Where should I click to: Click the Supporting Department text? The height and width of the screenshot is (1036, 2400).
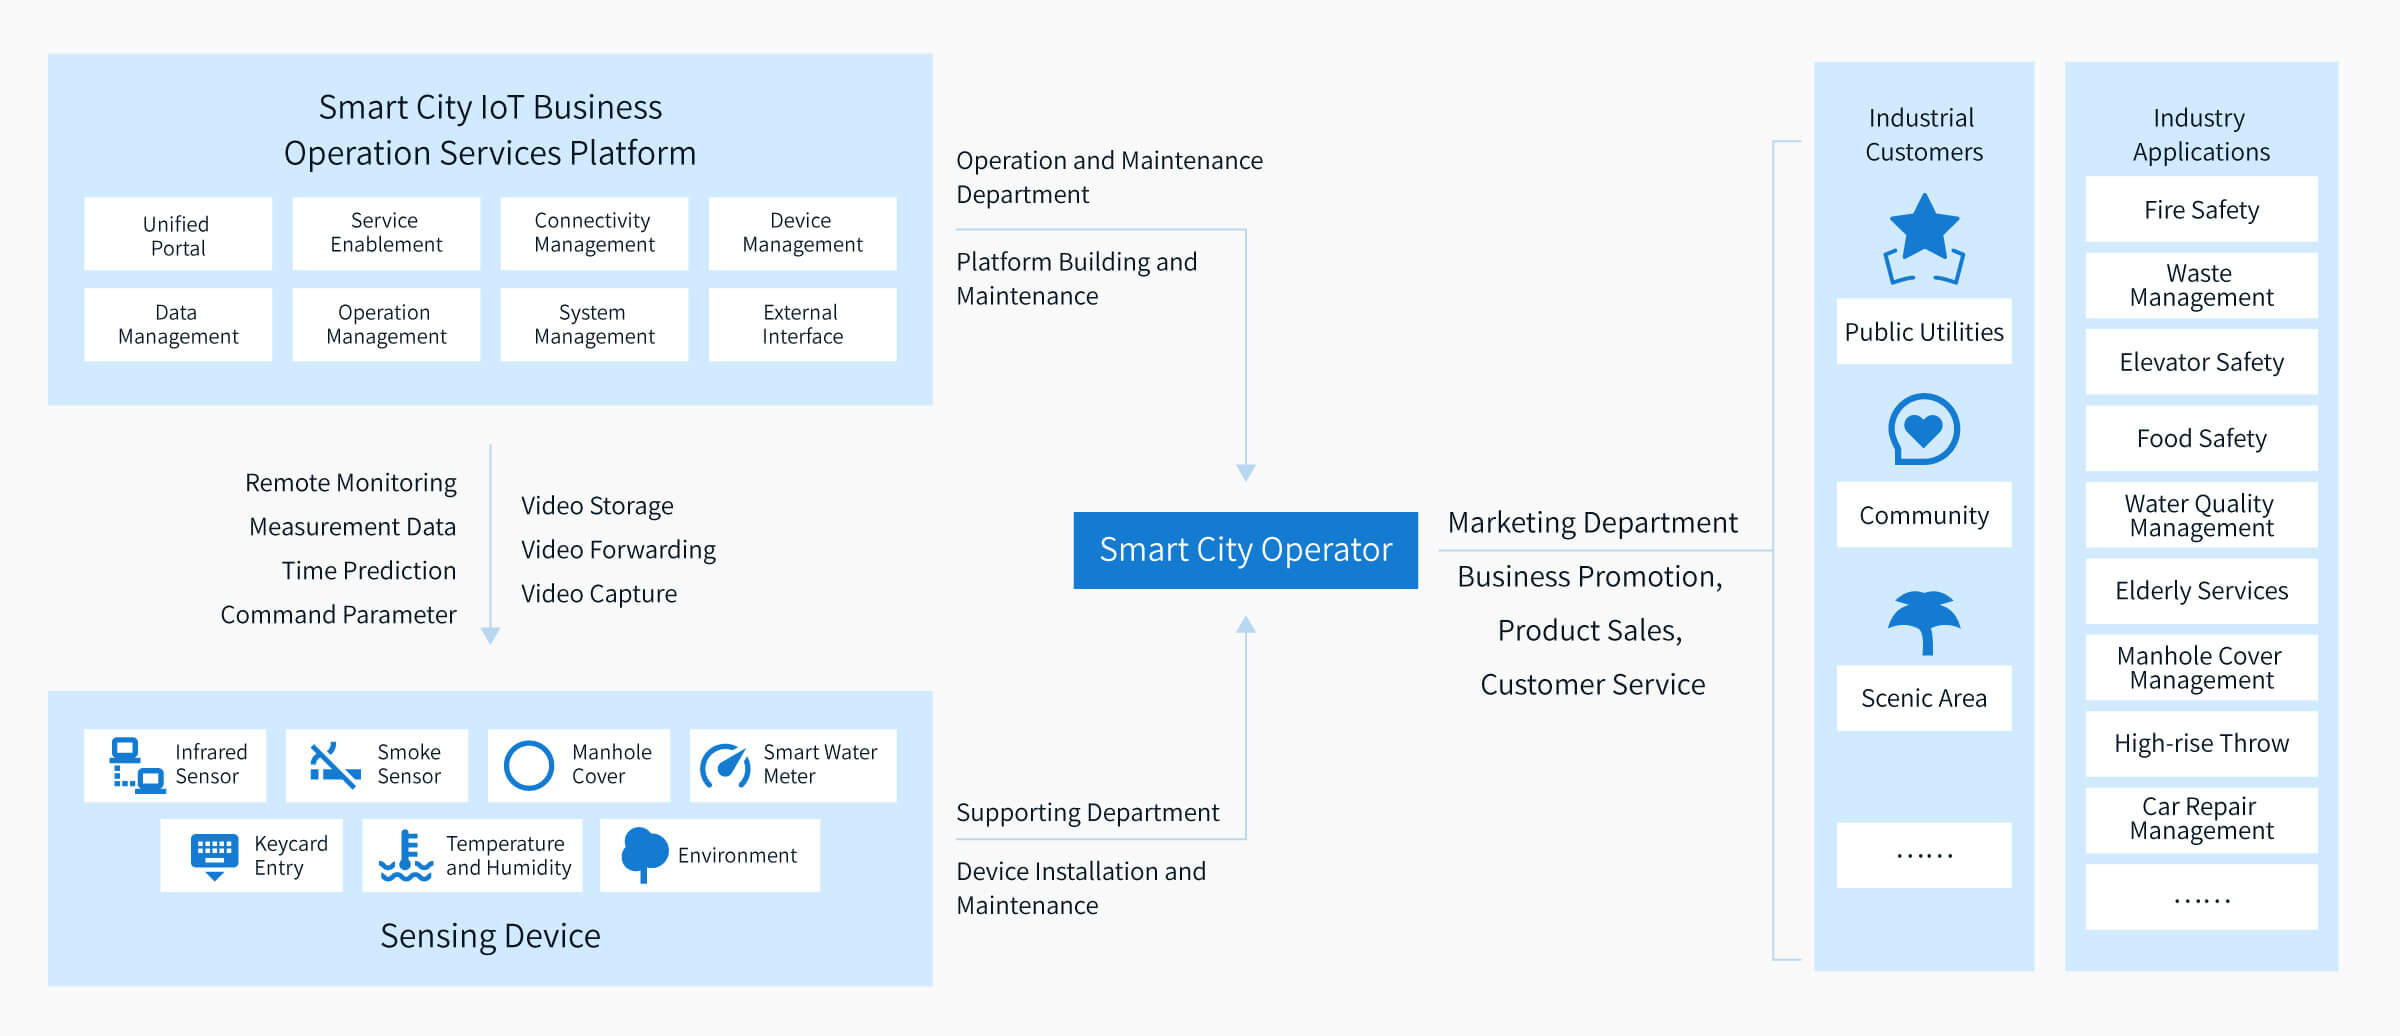(1088, 812)
